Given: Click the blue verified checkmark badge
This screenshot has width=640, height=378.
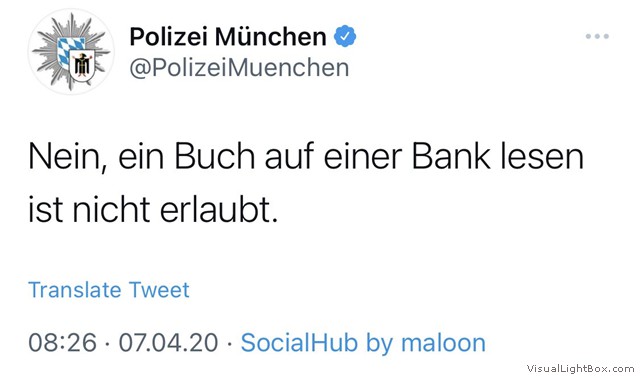Looking at the screenshot, I should [x=345, y=36].
